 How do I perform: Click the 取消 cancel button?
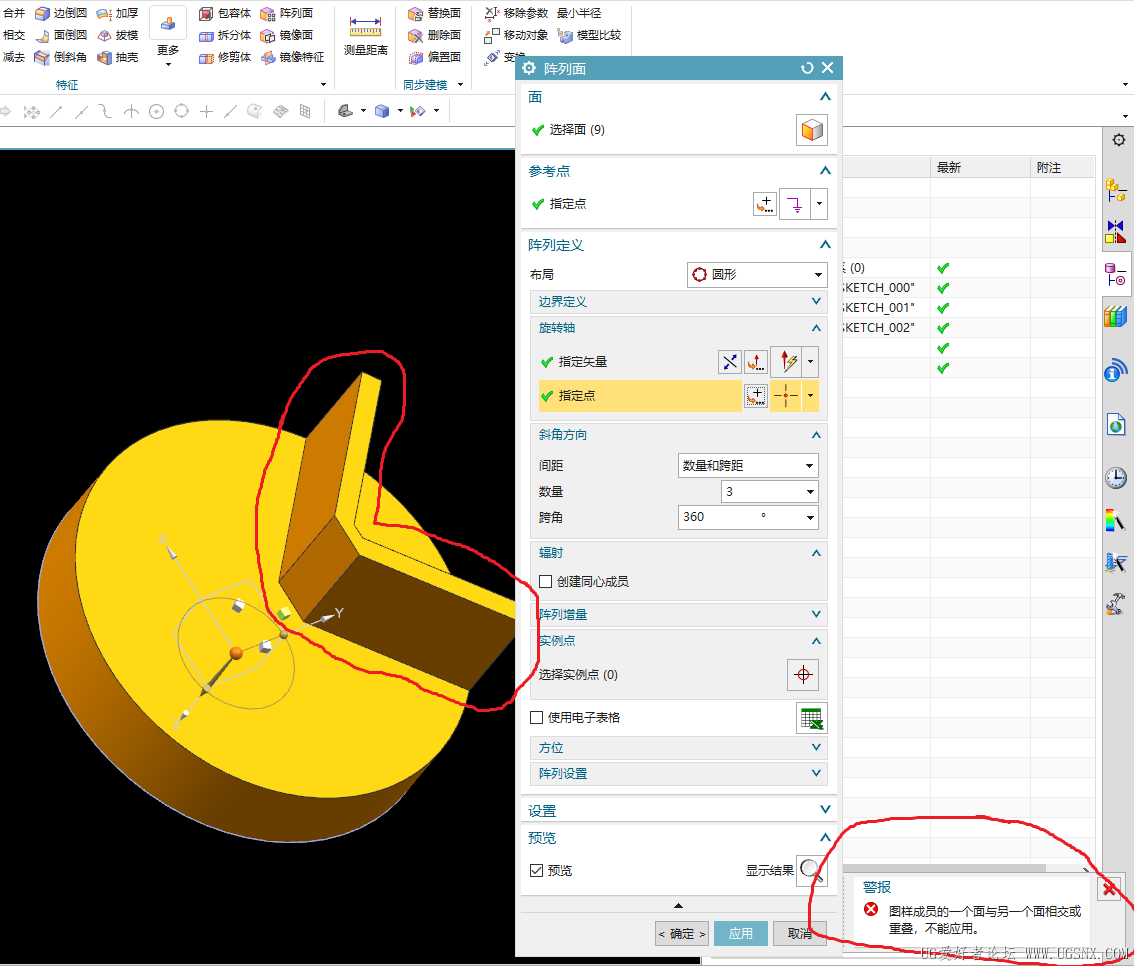point(799,933)
